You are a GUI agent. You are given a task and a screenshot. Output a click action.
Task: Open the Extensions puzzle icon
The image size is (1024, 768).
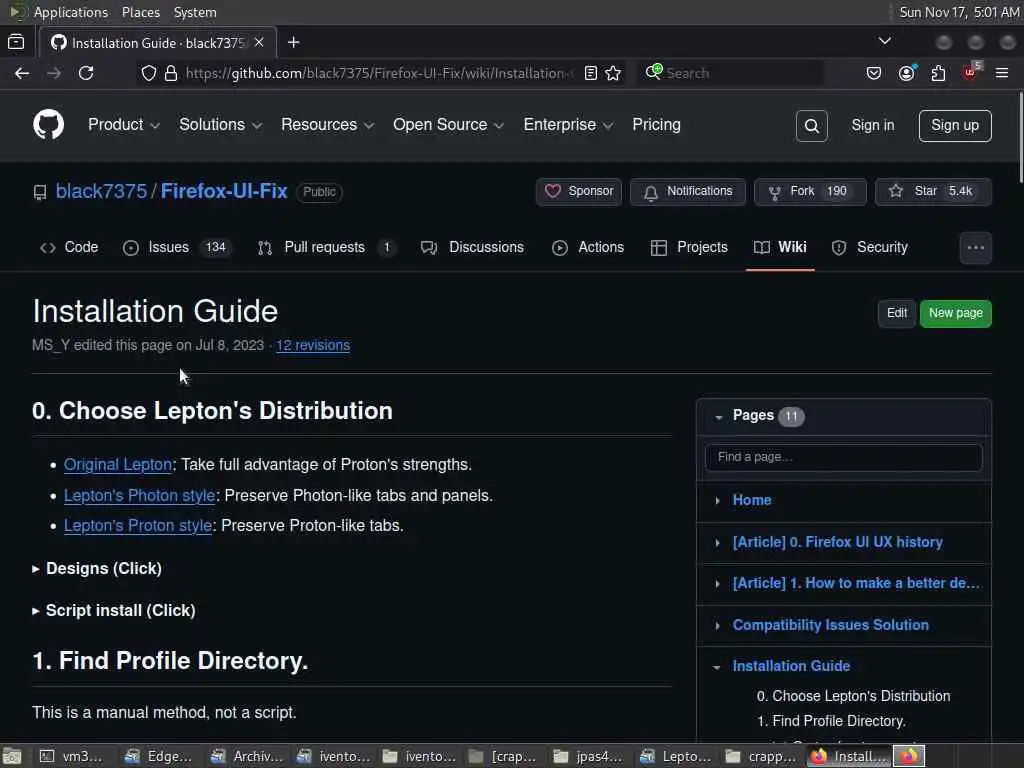pos(938,73)
